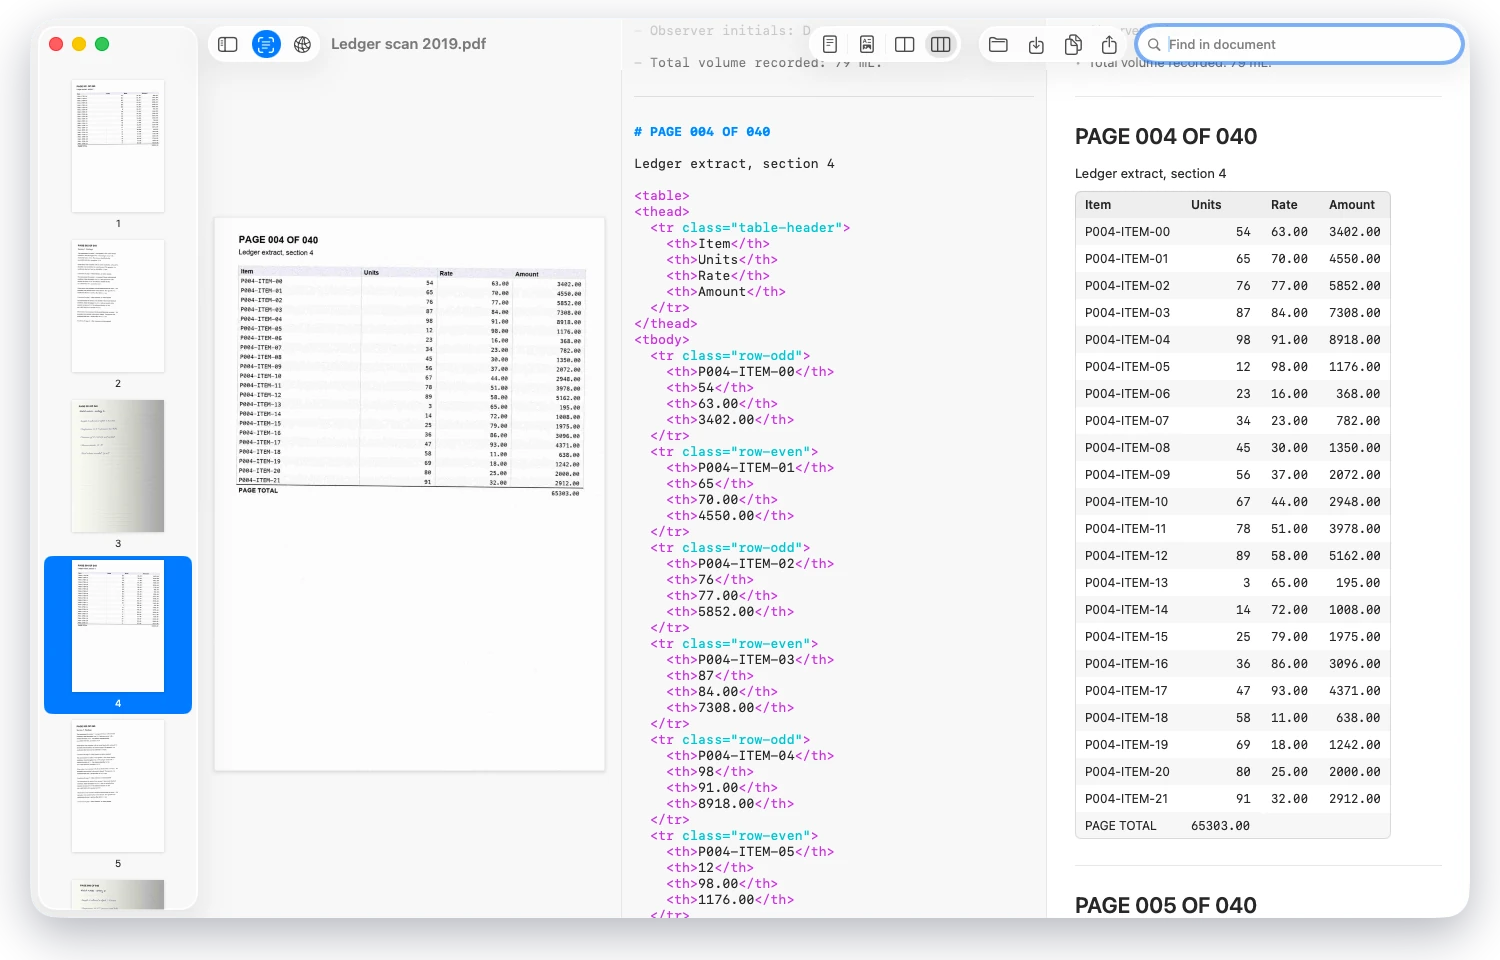This screenshot has height=960, width=1500.
Task: Click the blue text recognition scan icon
Action: pos(266,44)
